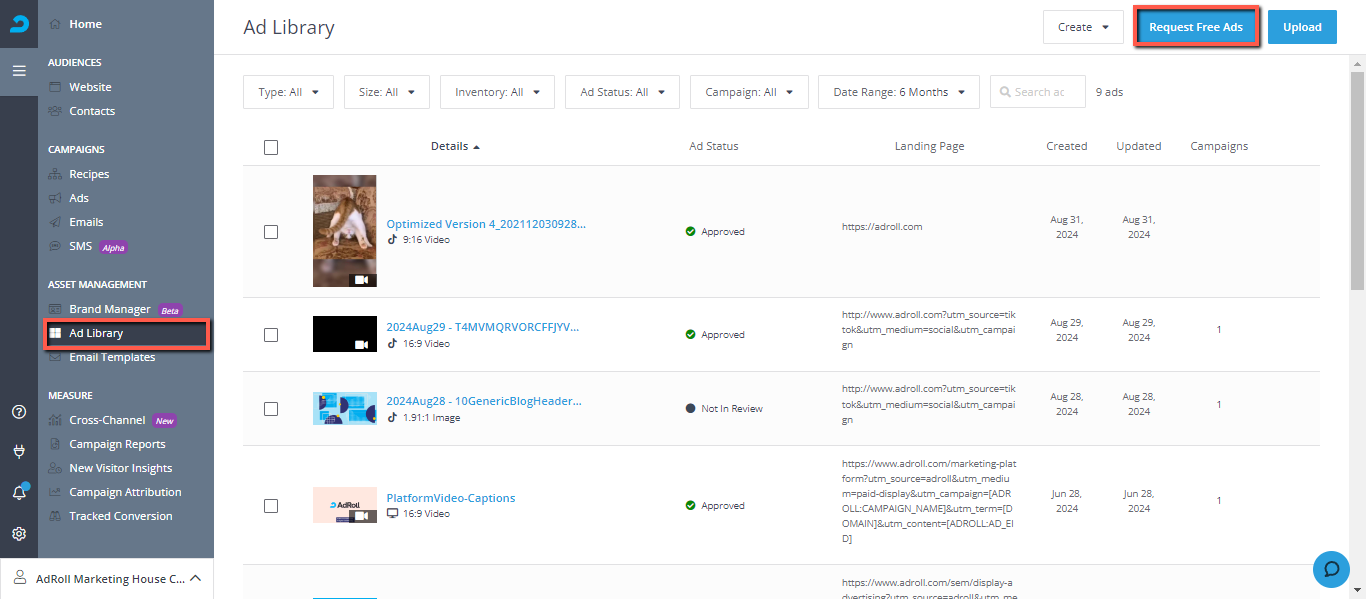
Task: Open the 2024Aug28 - 10GenericBlogHeader ad link
Action: pyautogui.click(x=484, y=401)
